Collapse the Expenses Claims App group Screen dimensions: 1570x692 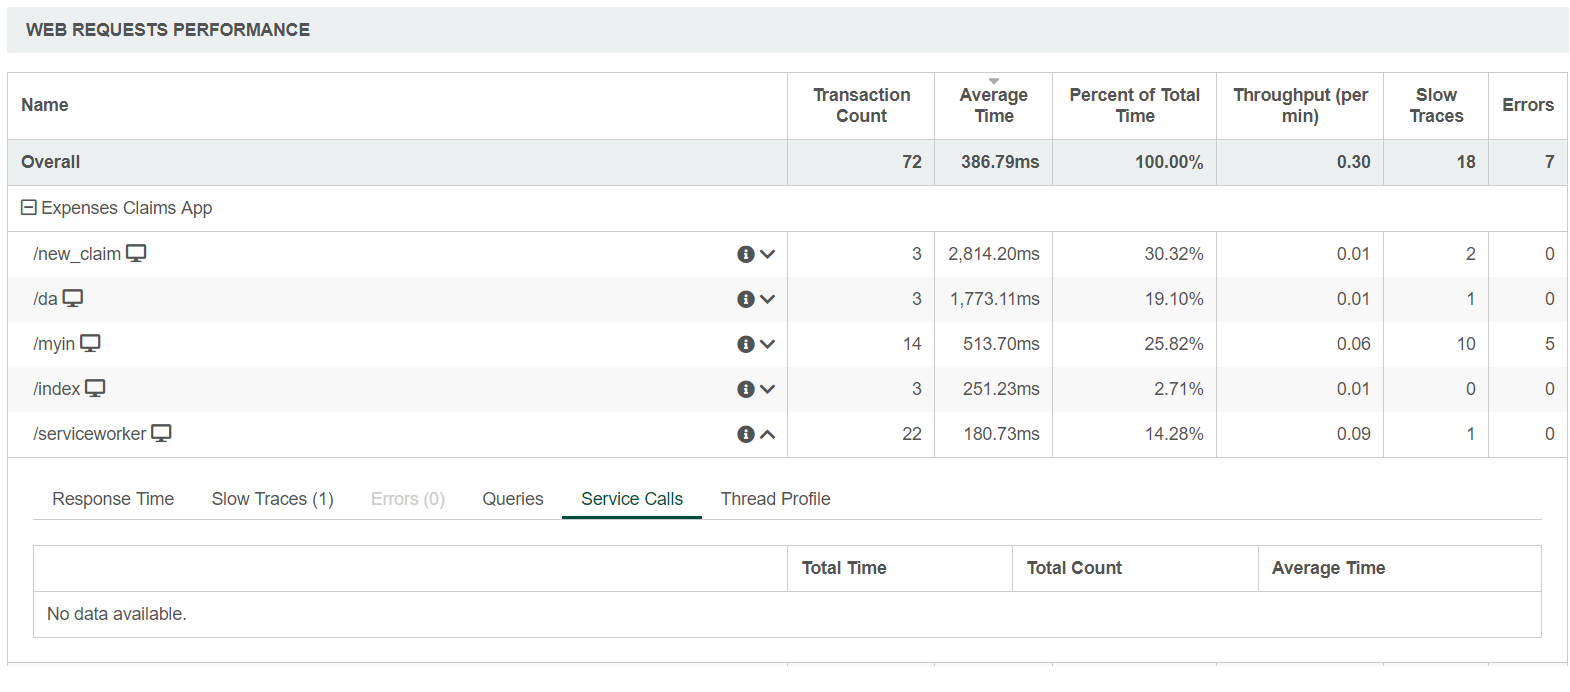click(x=29, y=208)
